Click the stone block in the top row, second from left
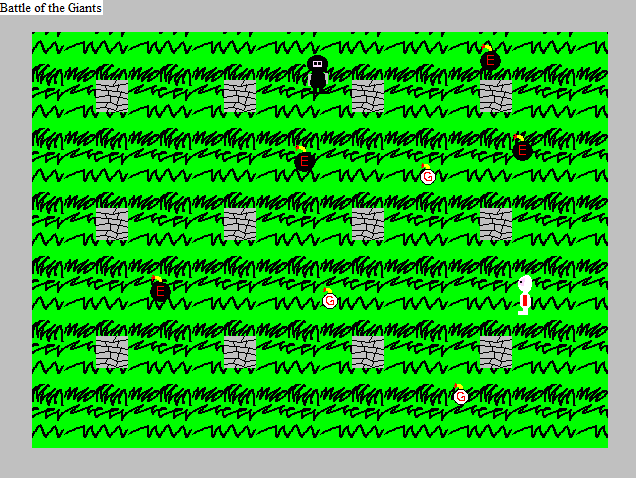636x478 pixels. (239, 96)
